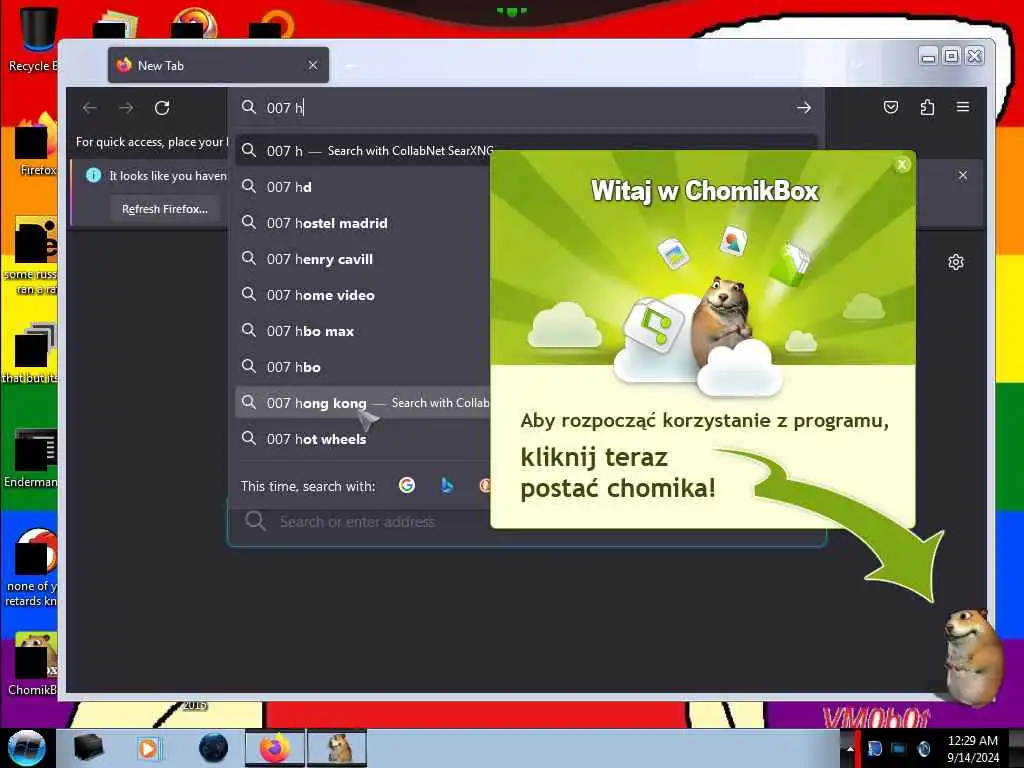
Task: Open the Firefox extensions puzzle icon
Action: point(927,107)
